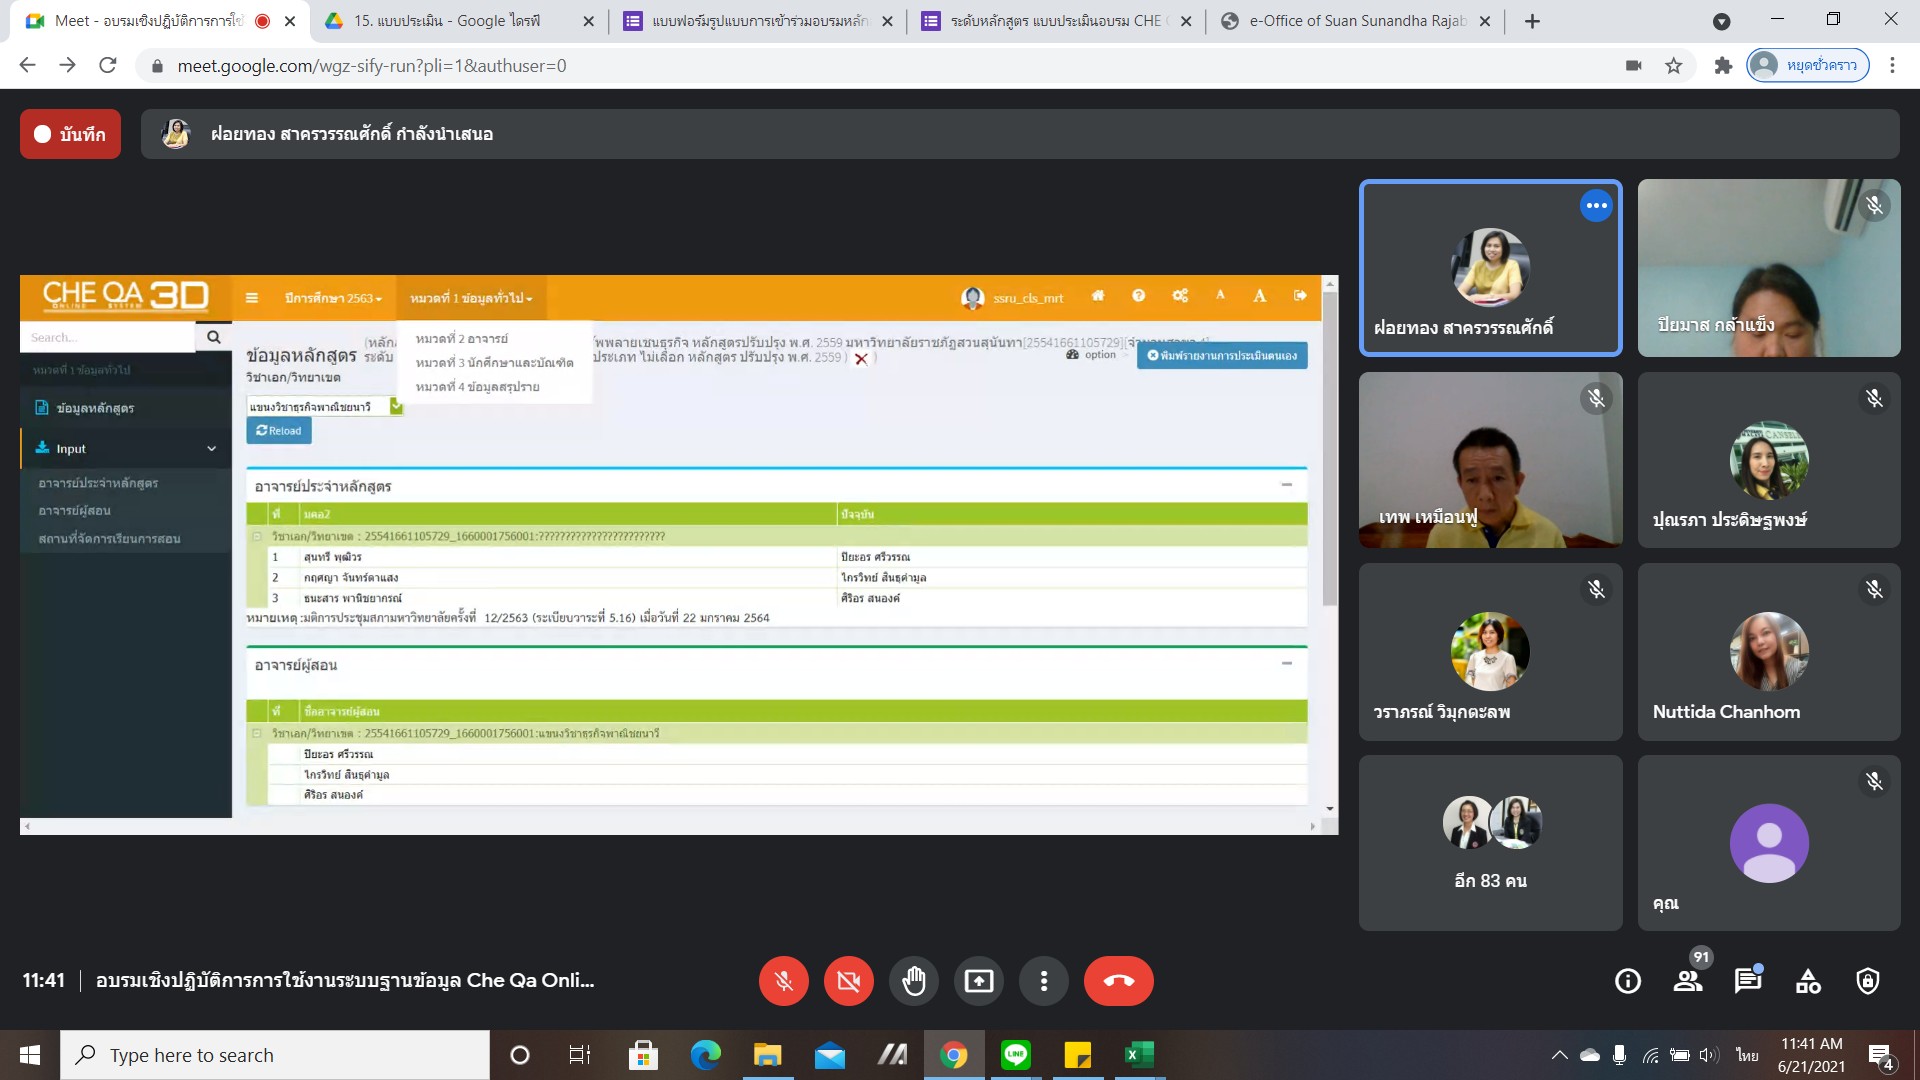Open the participants people icon

tap(1688, 981)
